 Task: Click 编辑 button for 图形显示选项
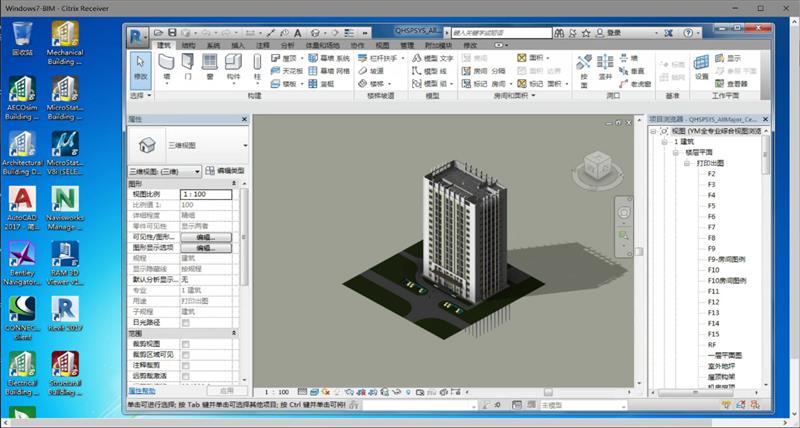pyautogui.click(x=205, y=247)
